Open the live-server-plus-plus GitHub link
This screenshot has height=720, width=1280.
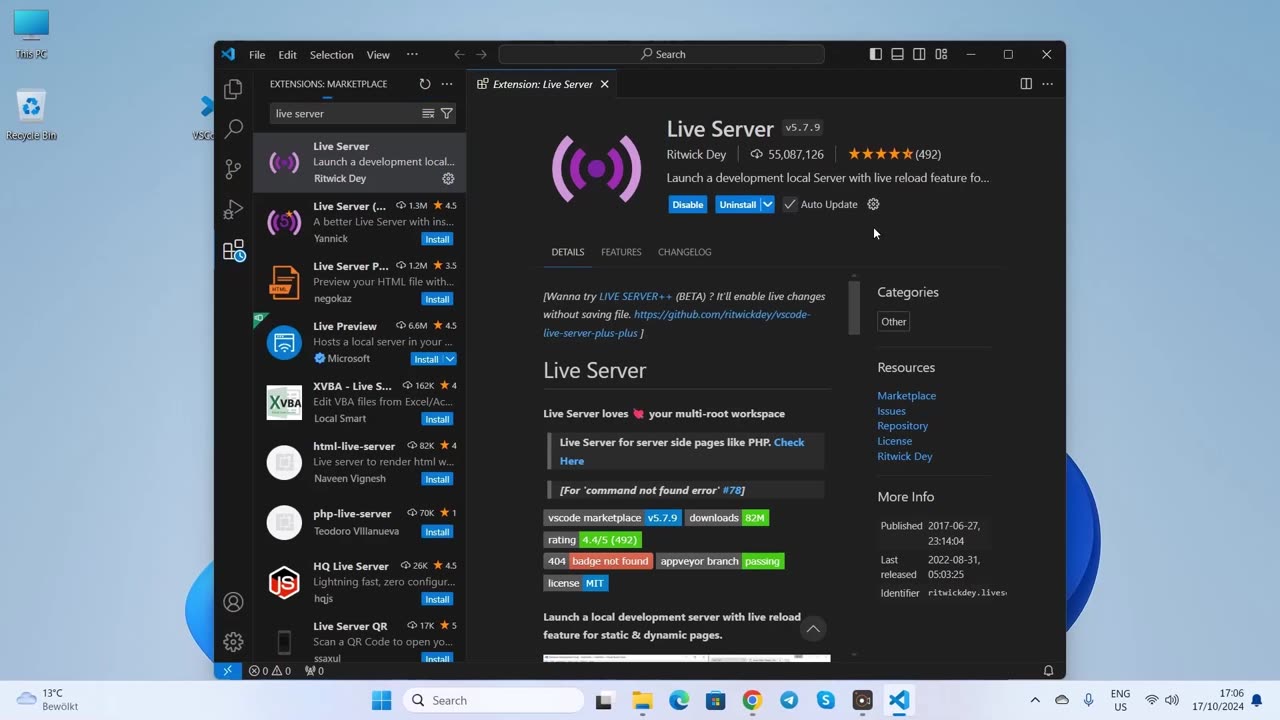(x=677, y=324)
